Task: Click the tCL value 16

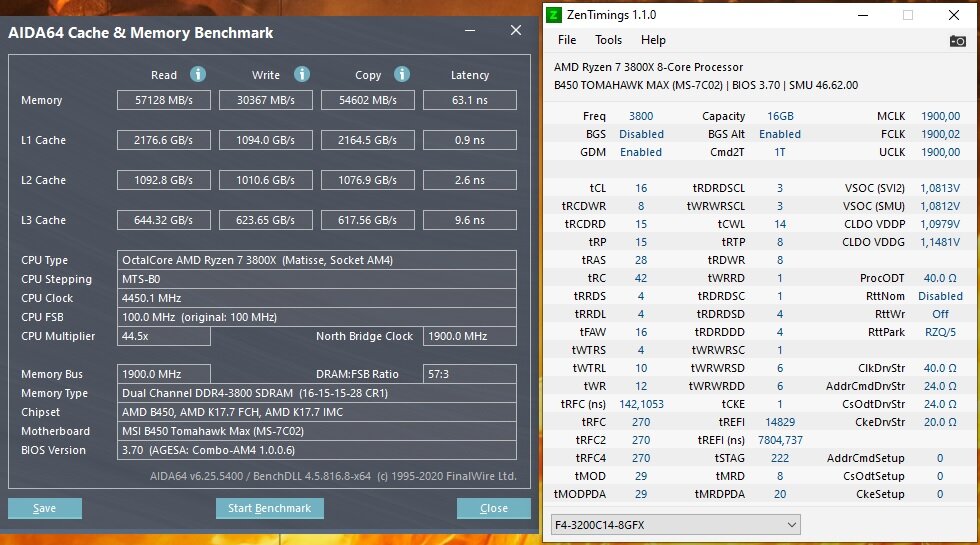Action: pos(641,188)
